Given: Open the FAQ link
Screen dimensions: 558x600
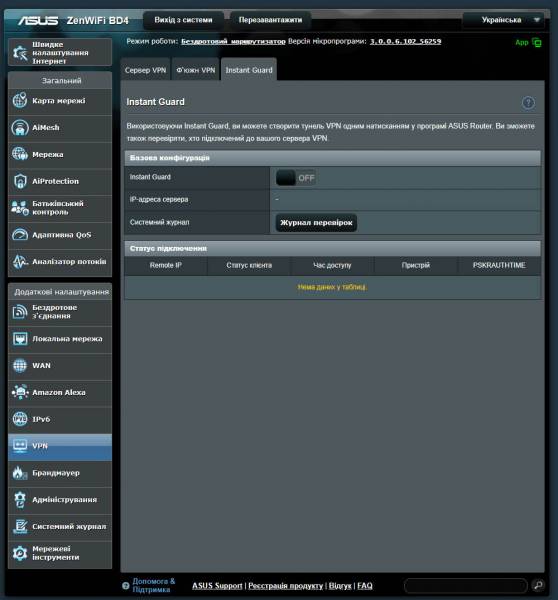Looking at the screenshot, I should (365, 585).
